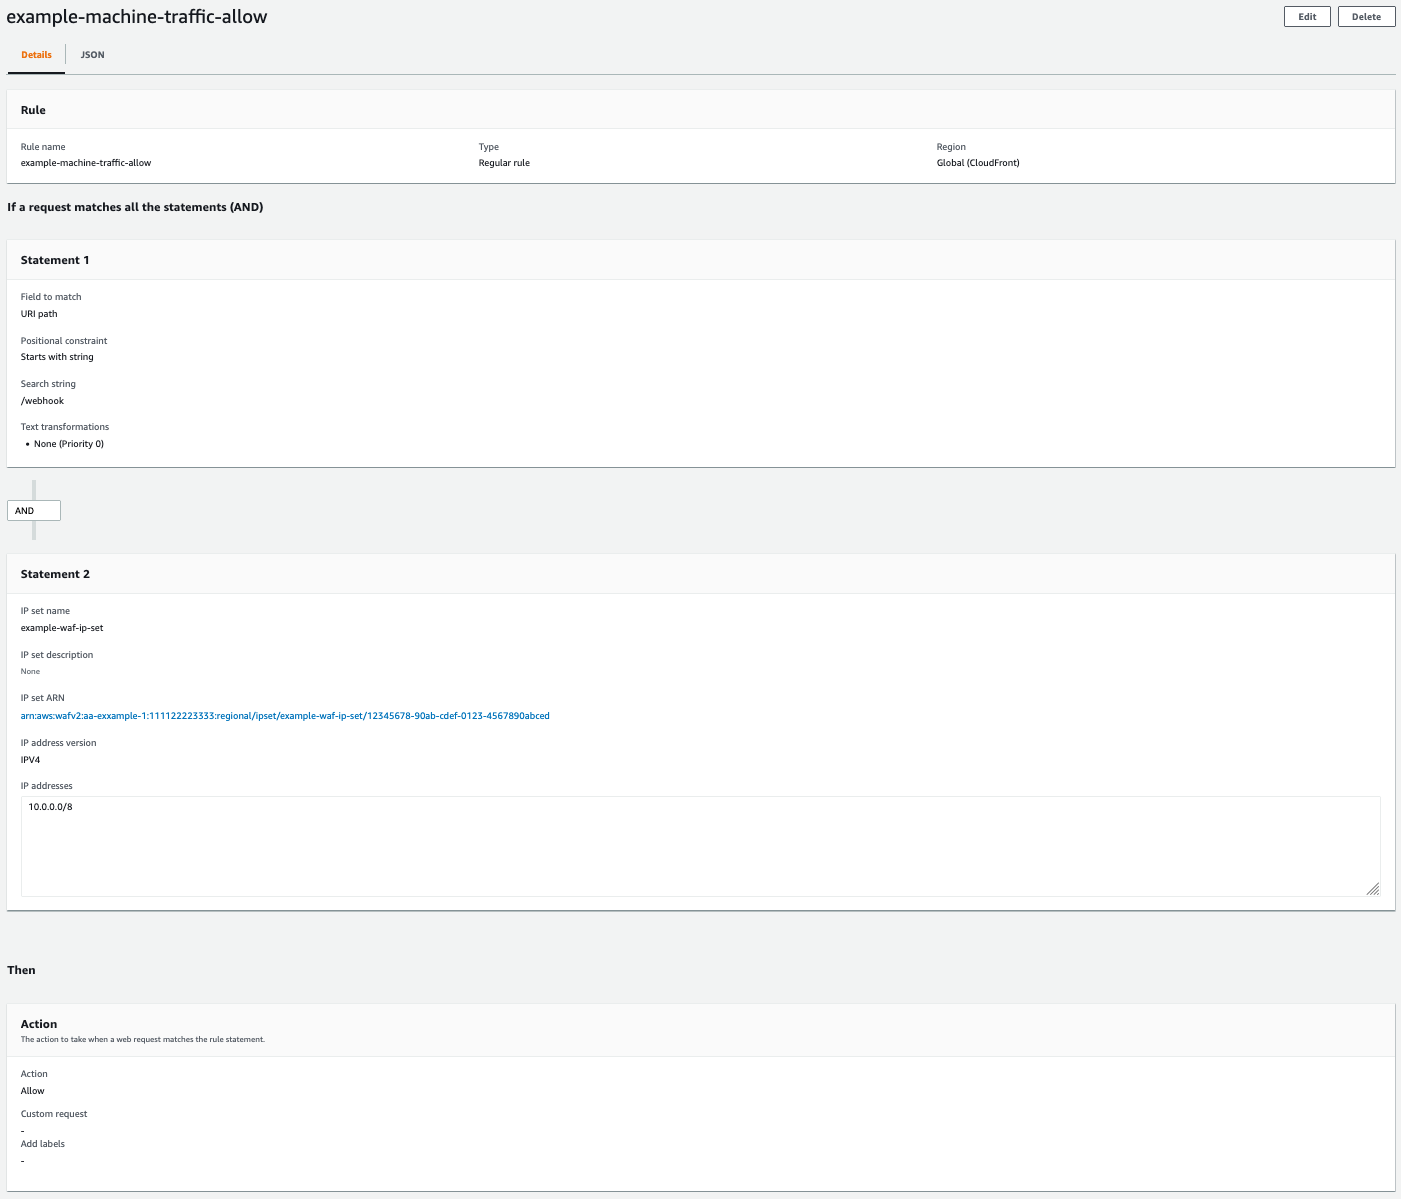Click the 'Text transformations' label
The height and width of the screenshot is (1199, 1401).
65,427
